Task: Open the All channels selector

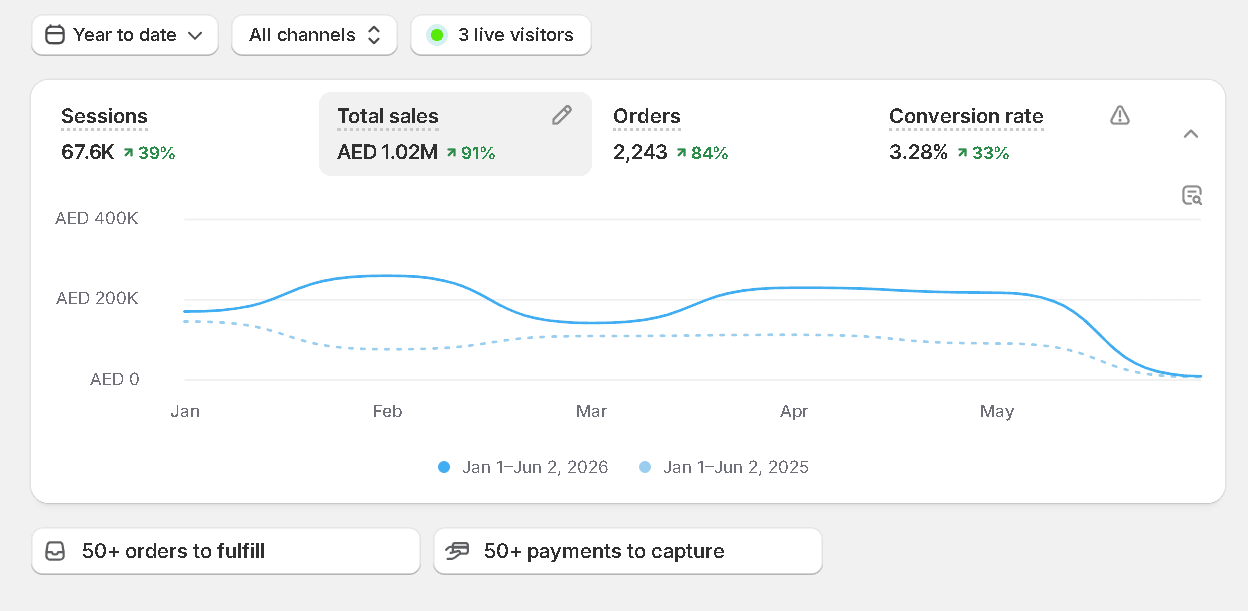Action: (x=314, y=35)
